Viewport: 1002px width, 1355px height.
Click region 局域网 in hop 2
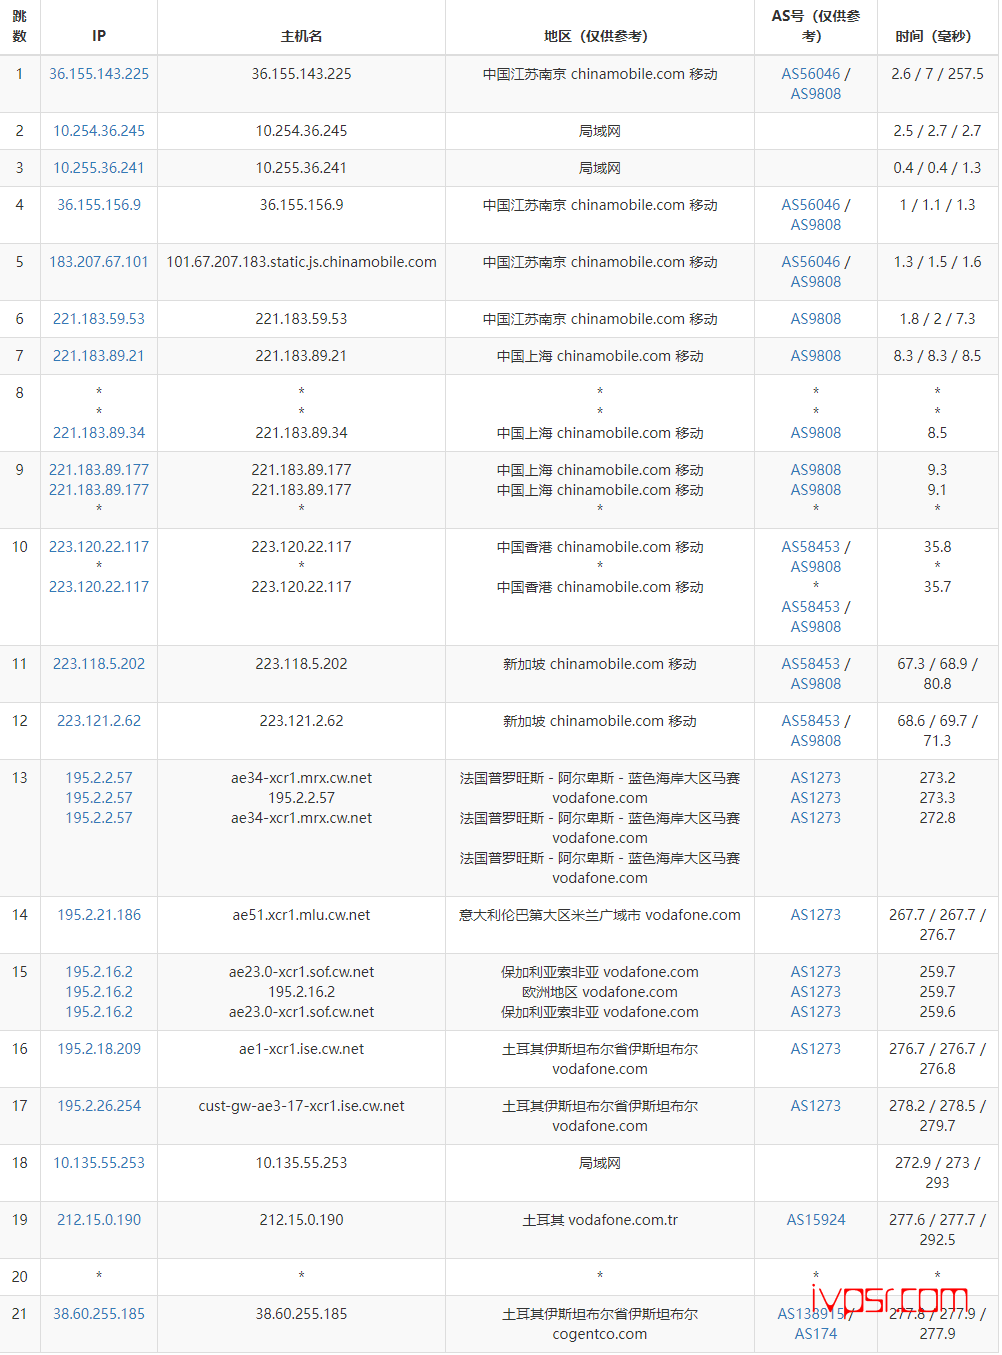click(600, 131)
